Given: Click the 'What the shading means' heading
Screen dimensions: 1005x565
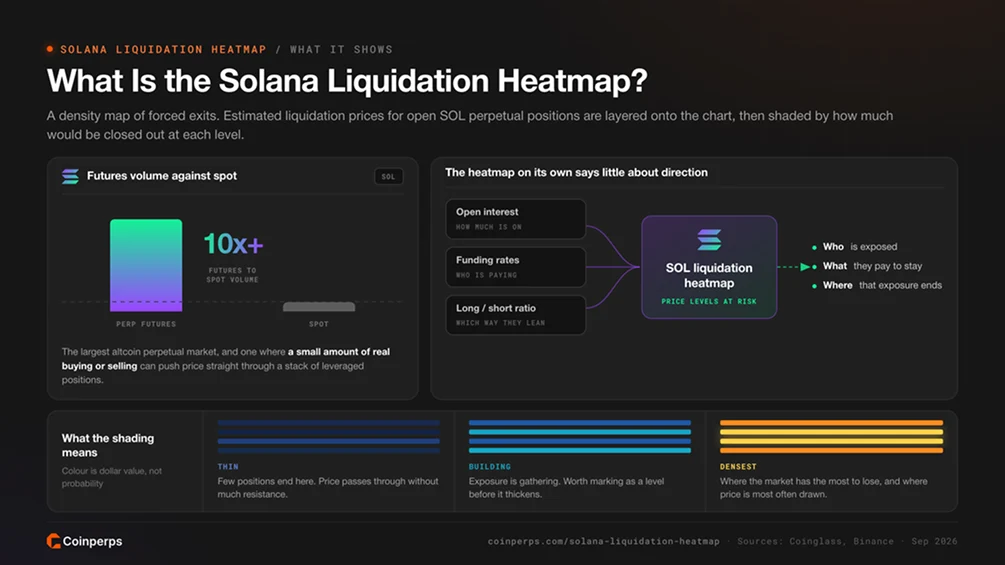Looking at the screenshot, I should click(108, 445).
